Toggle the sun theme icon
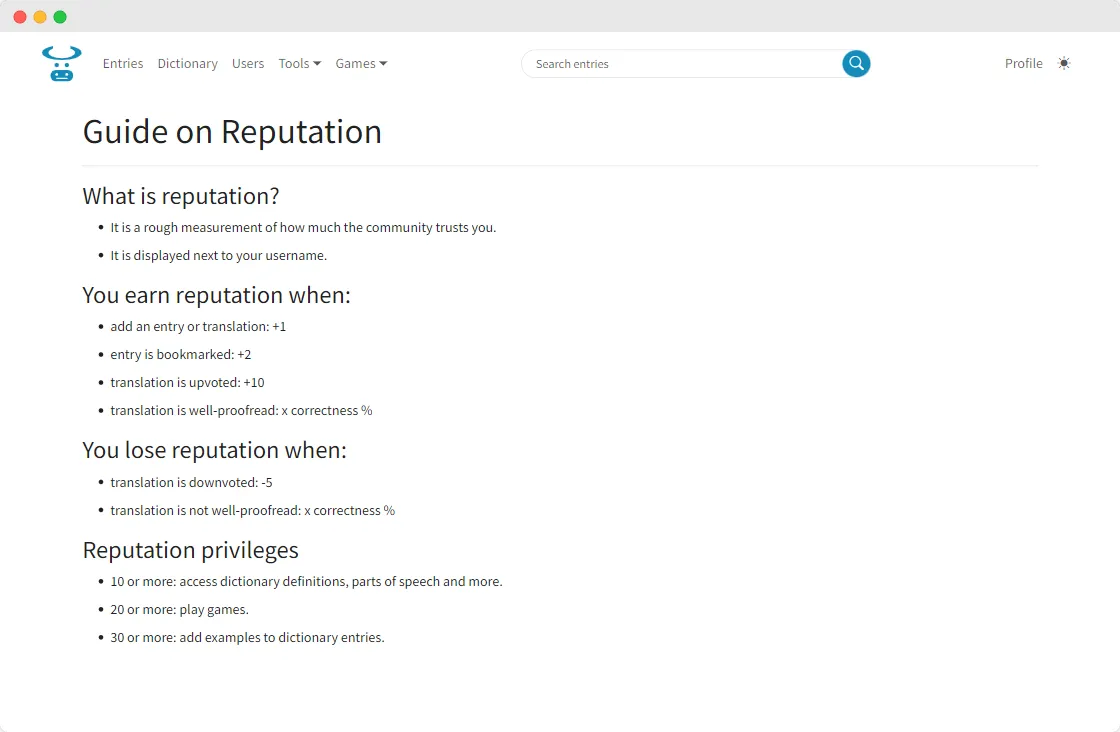The image size is (1120, 732). pyautogui.click(x=1064, y=64)
